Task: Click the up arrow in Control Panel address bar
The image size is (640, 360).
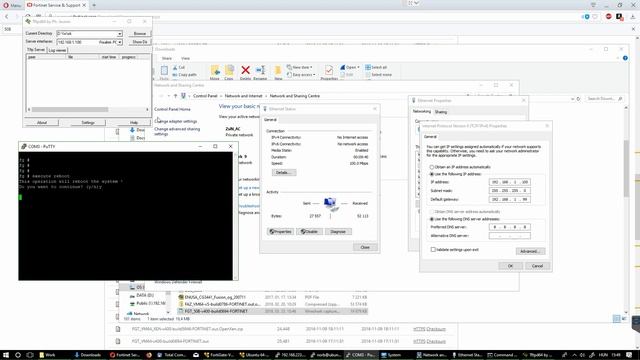Action: (175, 96)
